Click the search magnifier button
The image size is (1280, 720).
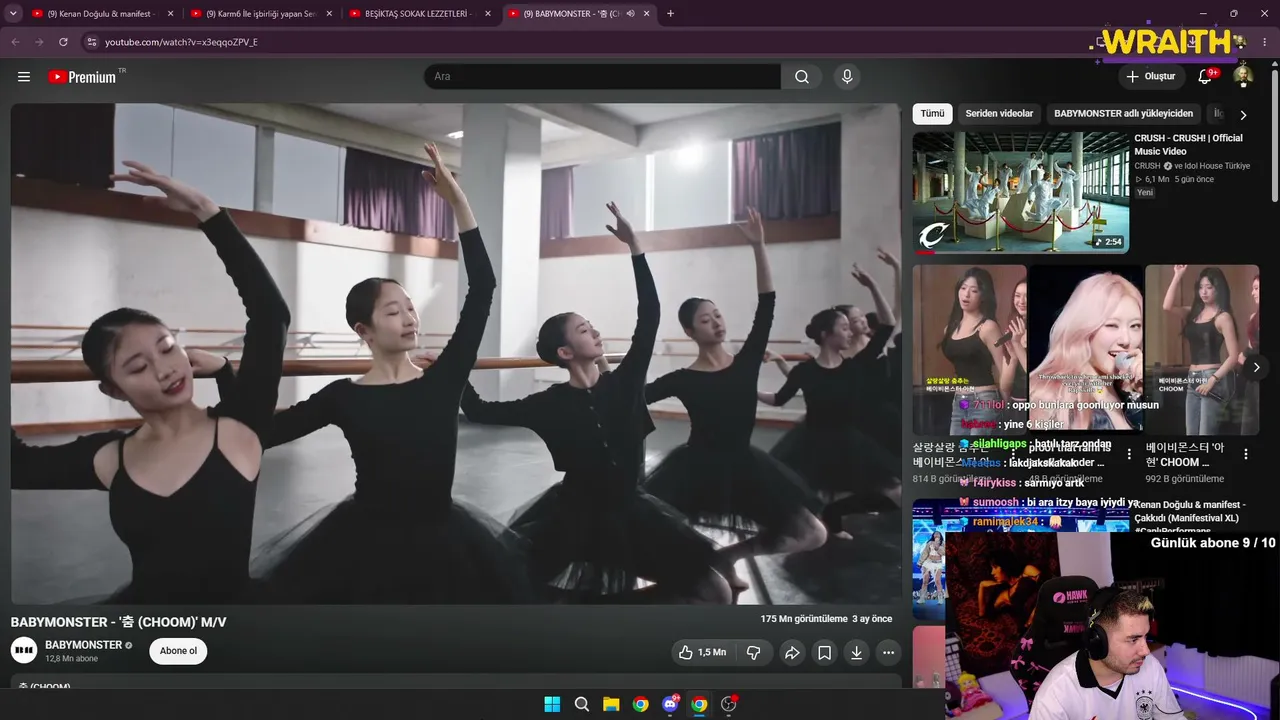[x=802, y=77]
